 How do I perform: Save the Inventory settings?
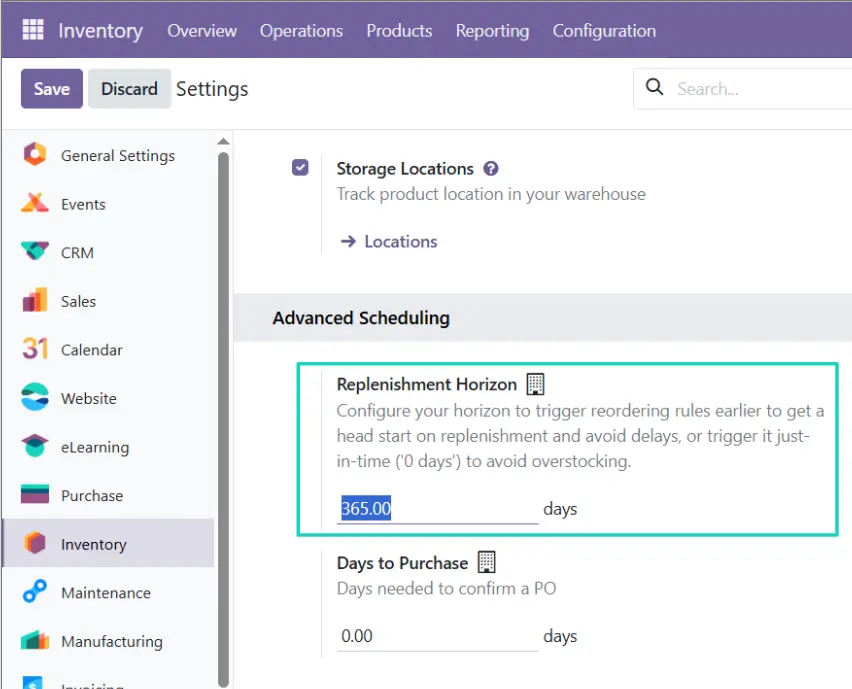click(51, 88)
